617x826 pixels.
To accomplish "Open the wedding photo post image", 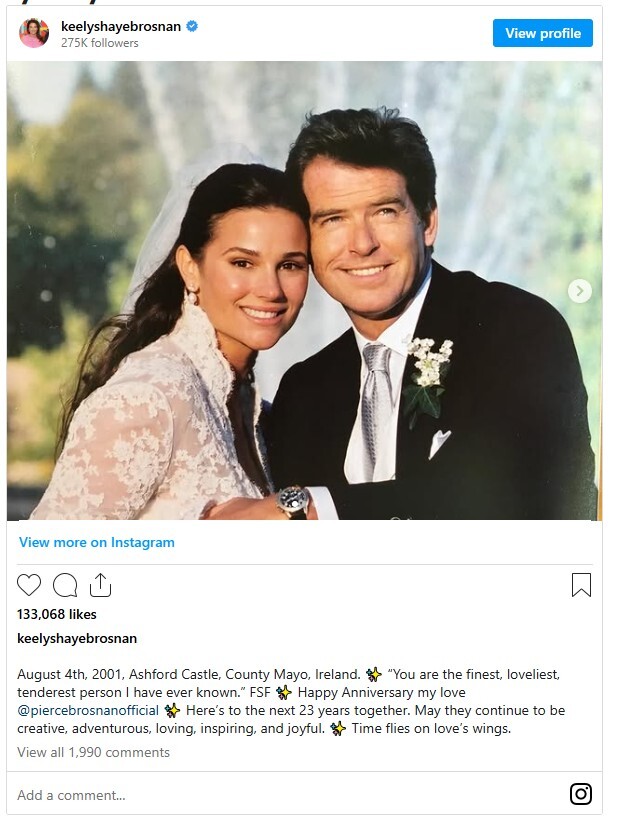I will [x=305, y=291].
